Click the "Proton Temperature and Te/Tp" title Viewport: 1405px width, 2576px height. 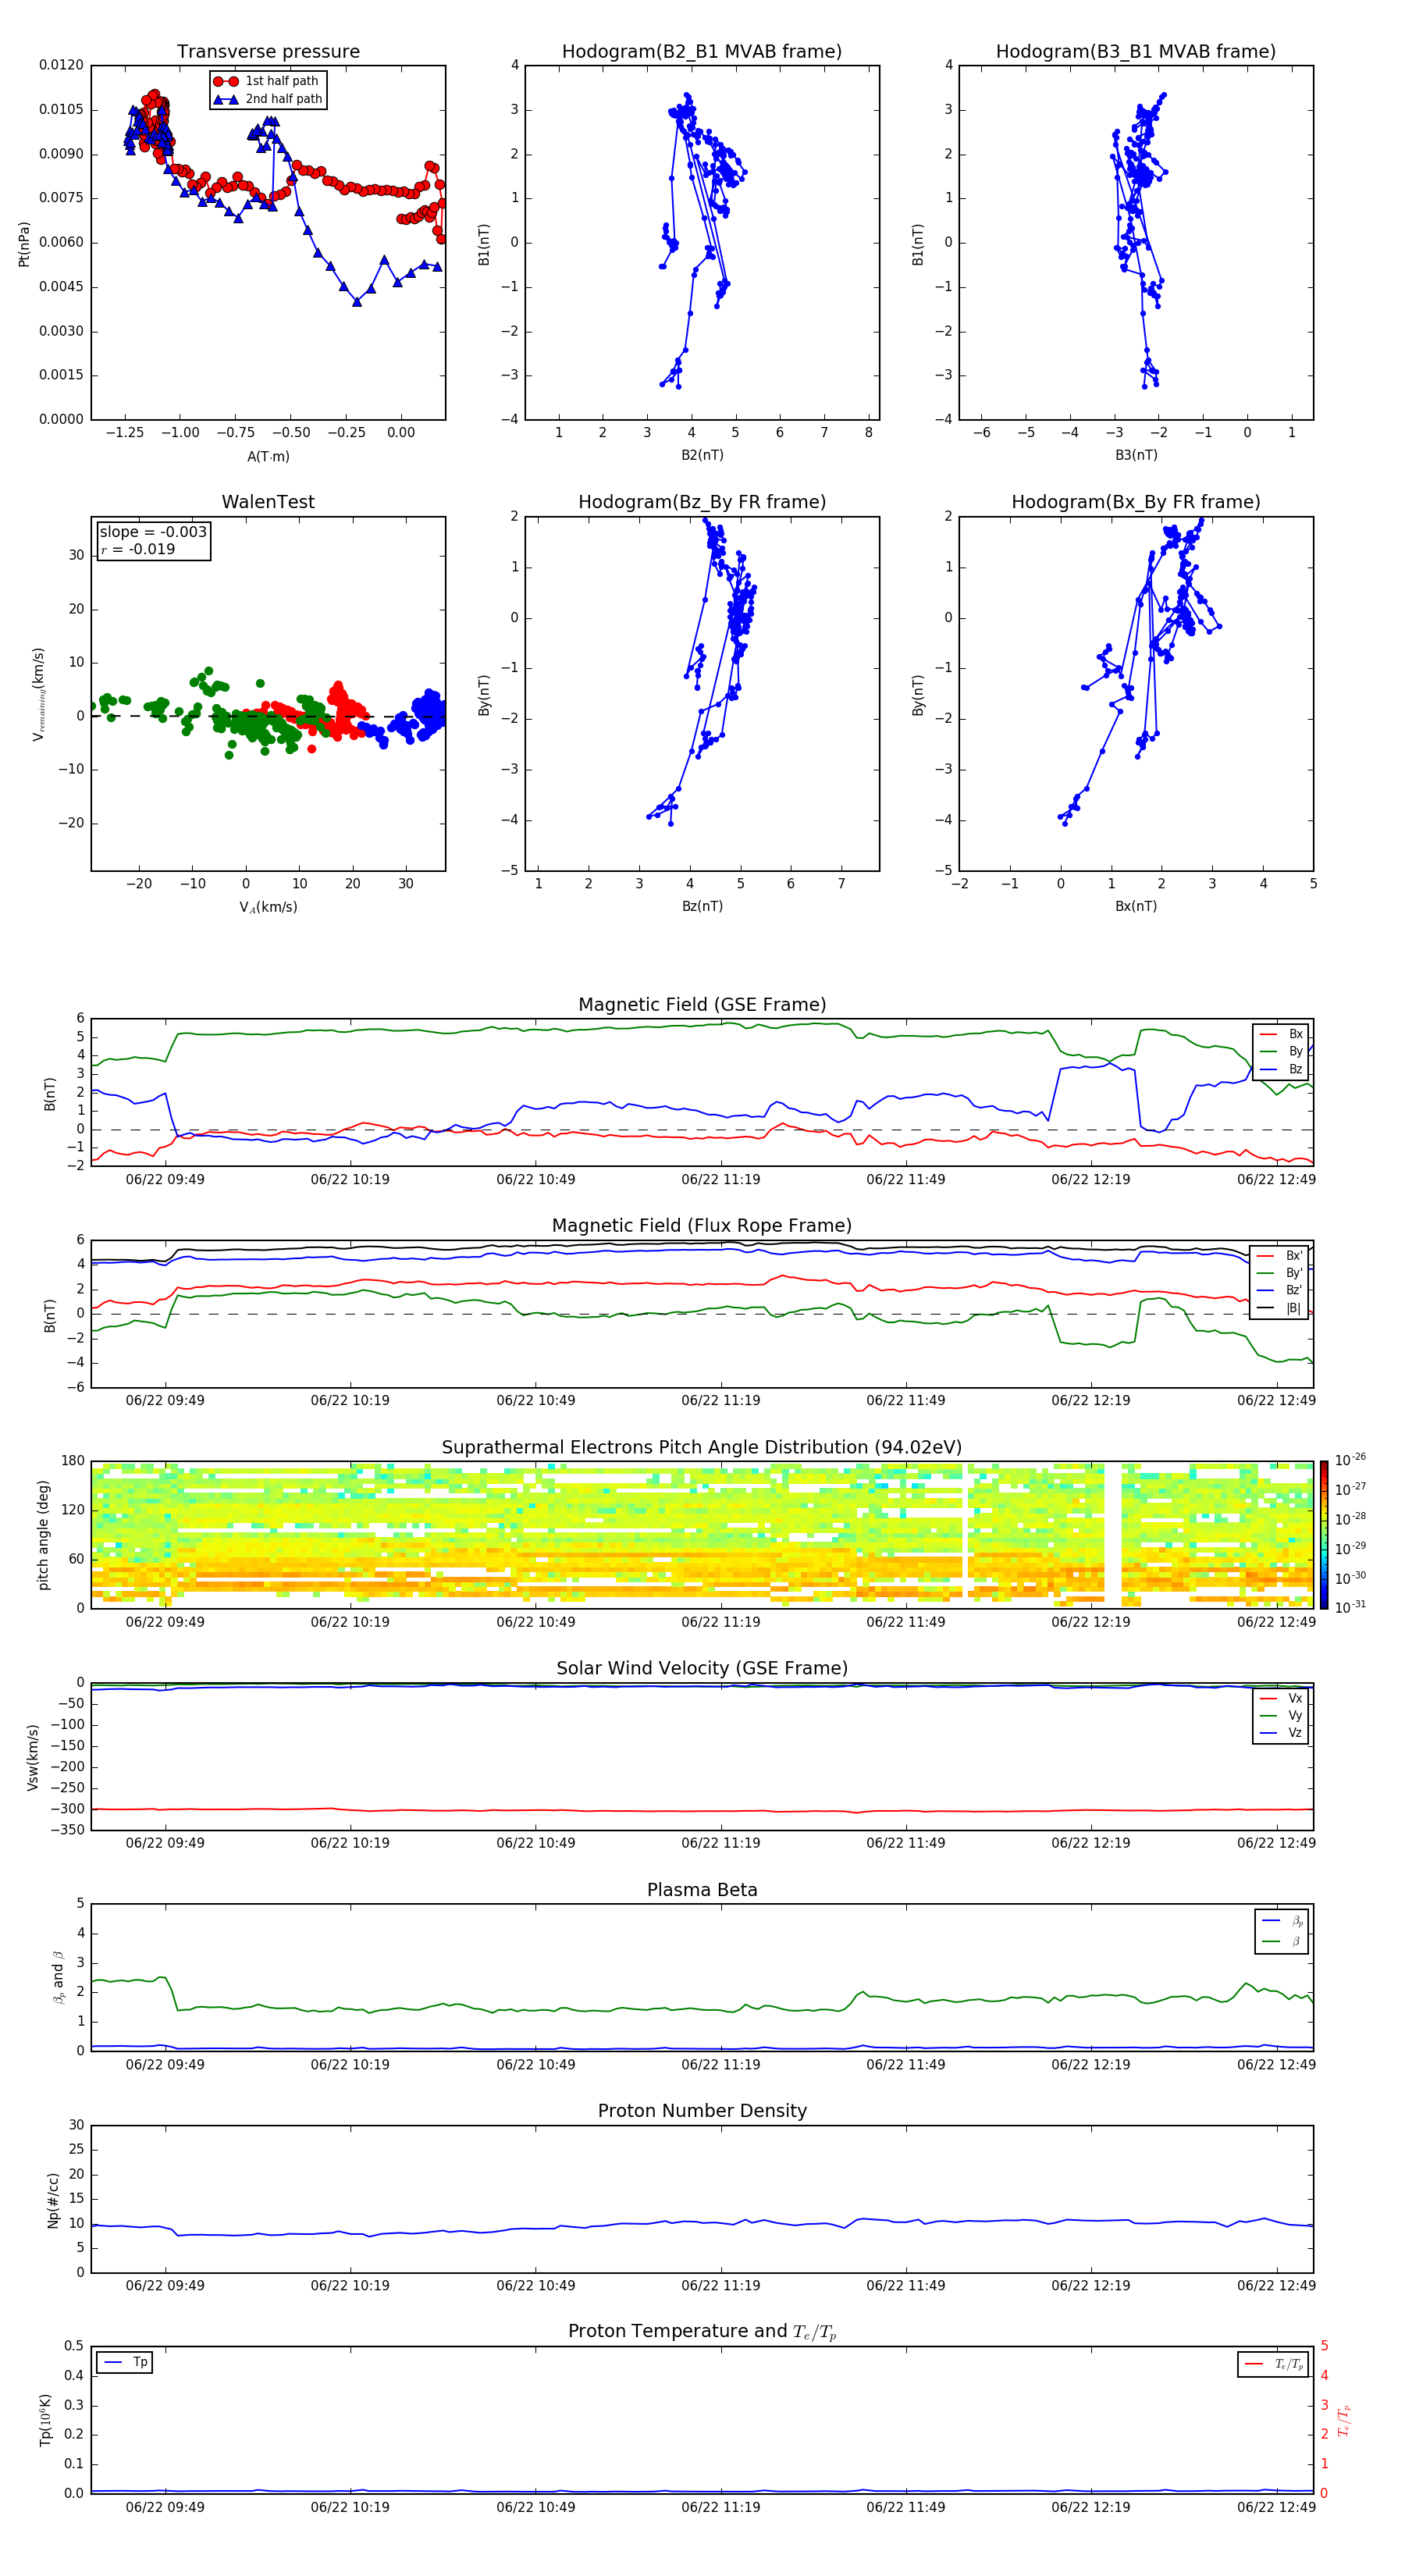[702, 2332]
